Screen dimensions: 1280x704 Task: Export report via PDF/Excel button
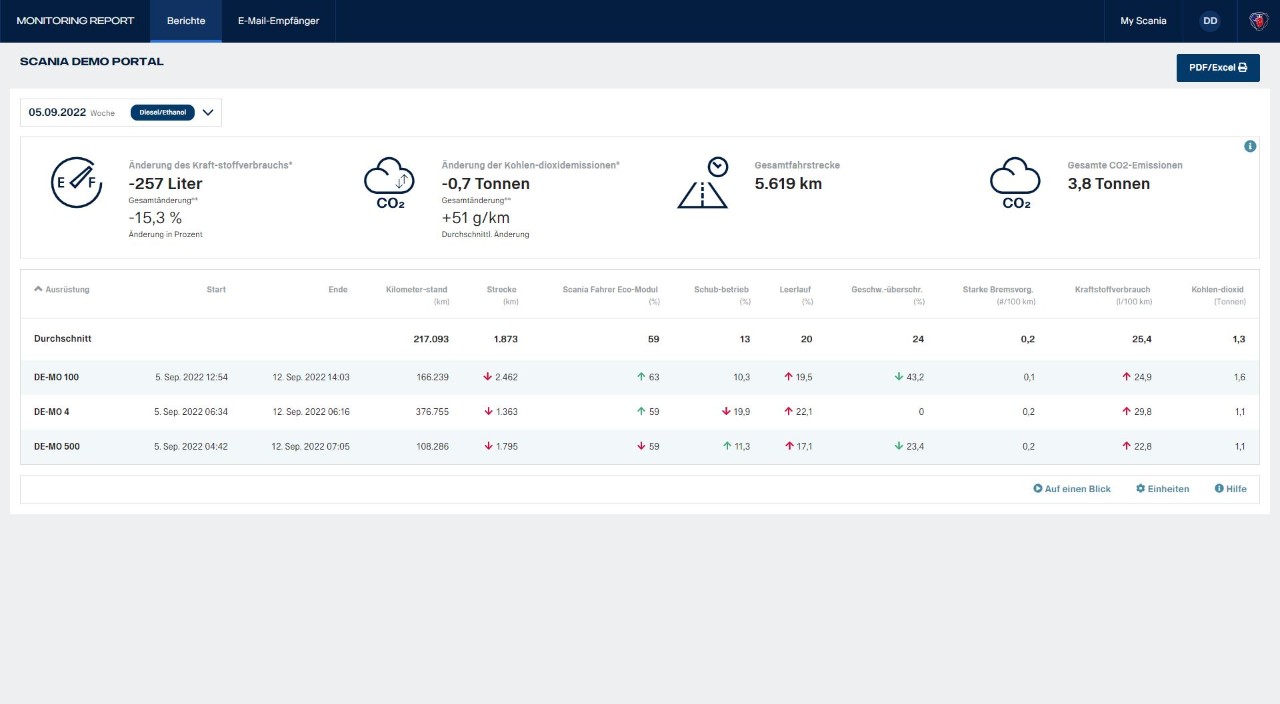[x=1218, y=68]
